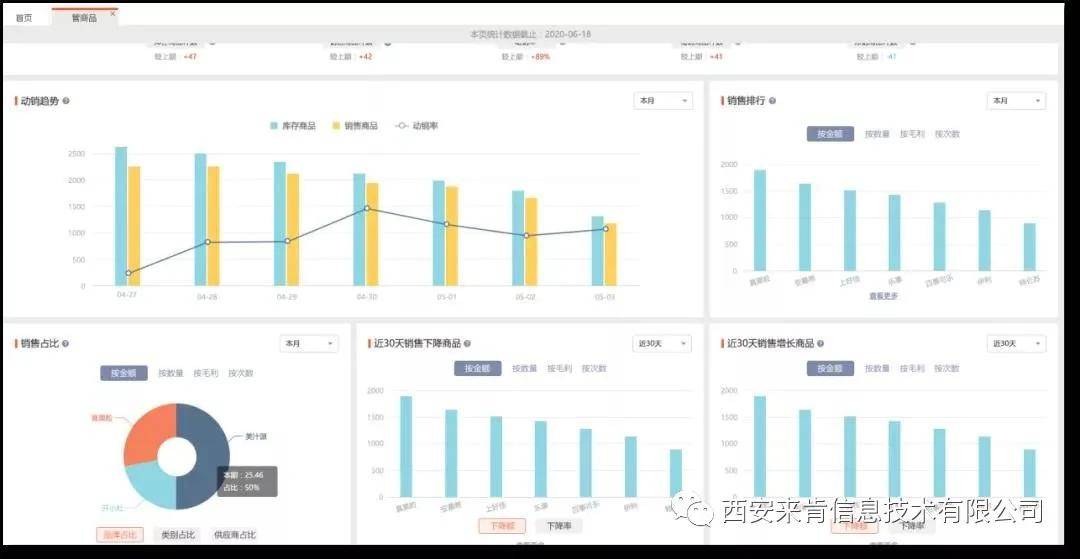Image resolution: width=1080 pixels, height=559 pixels.
Task: Open 查看更多 link under 销售排行 chart
Action: tap(883, 296)
